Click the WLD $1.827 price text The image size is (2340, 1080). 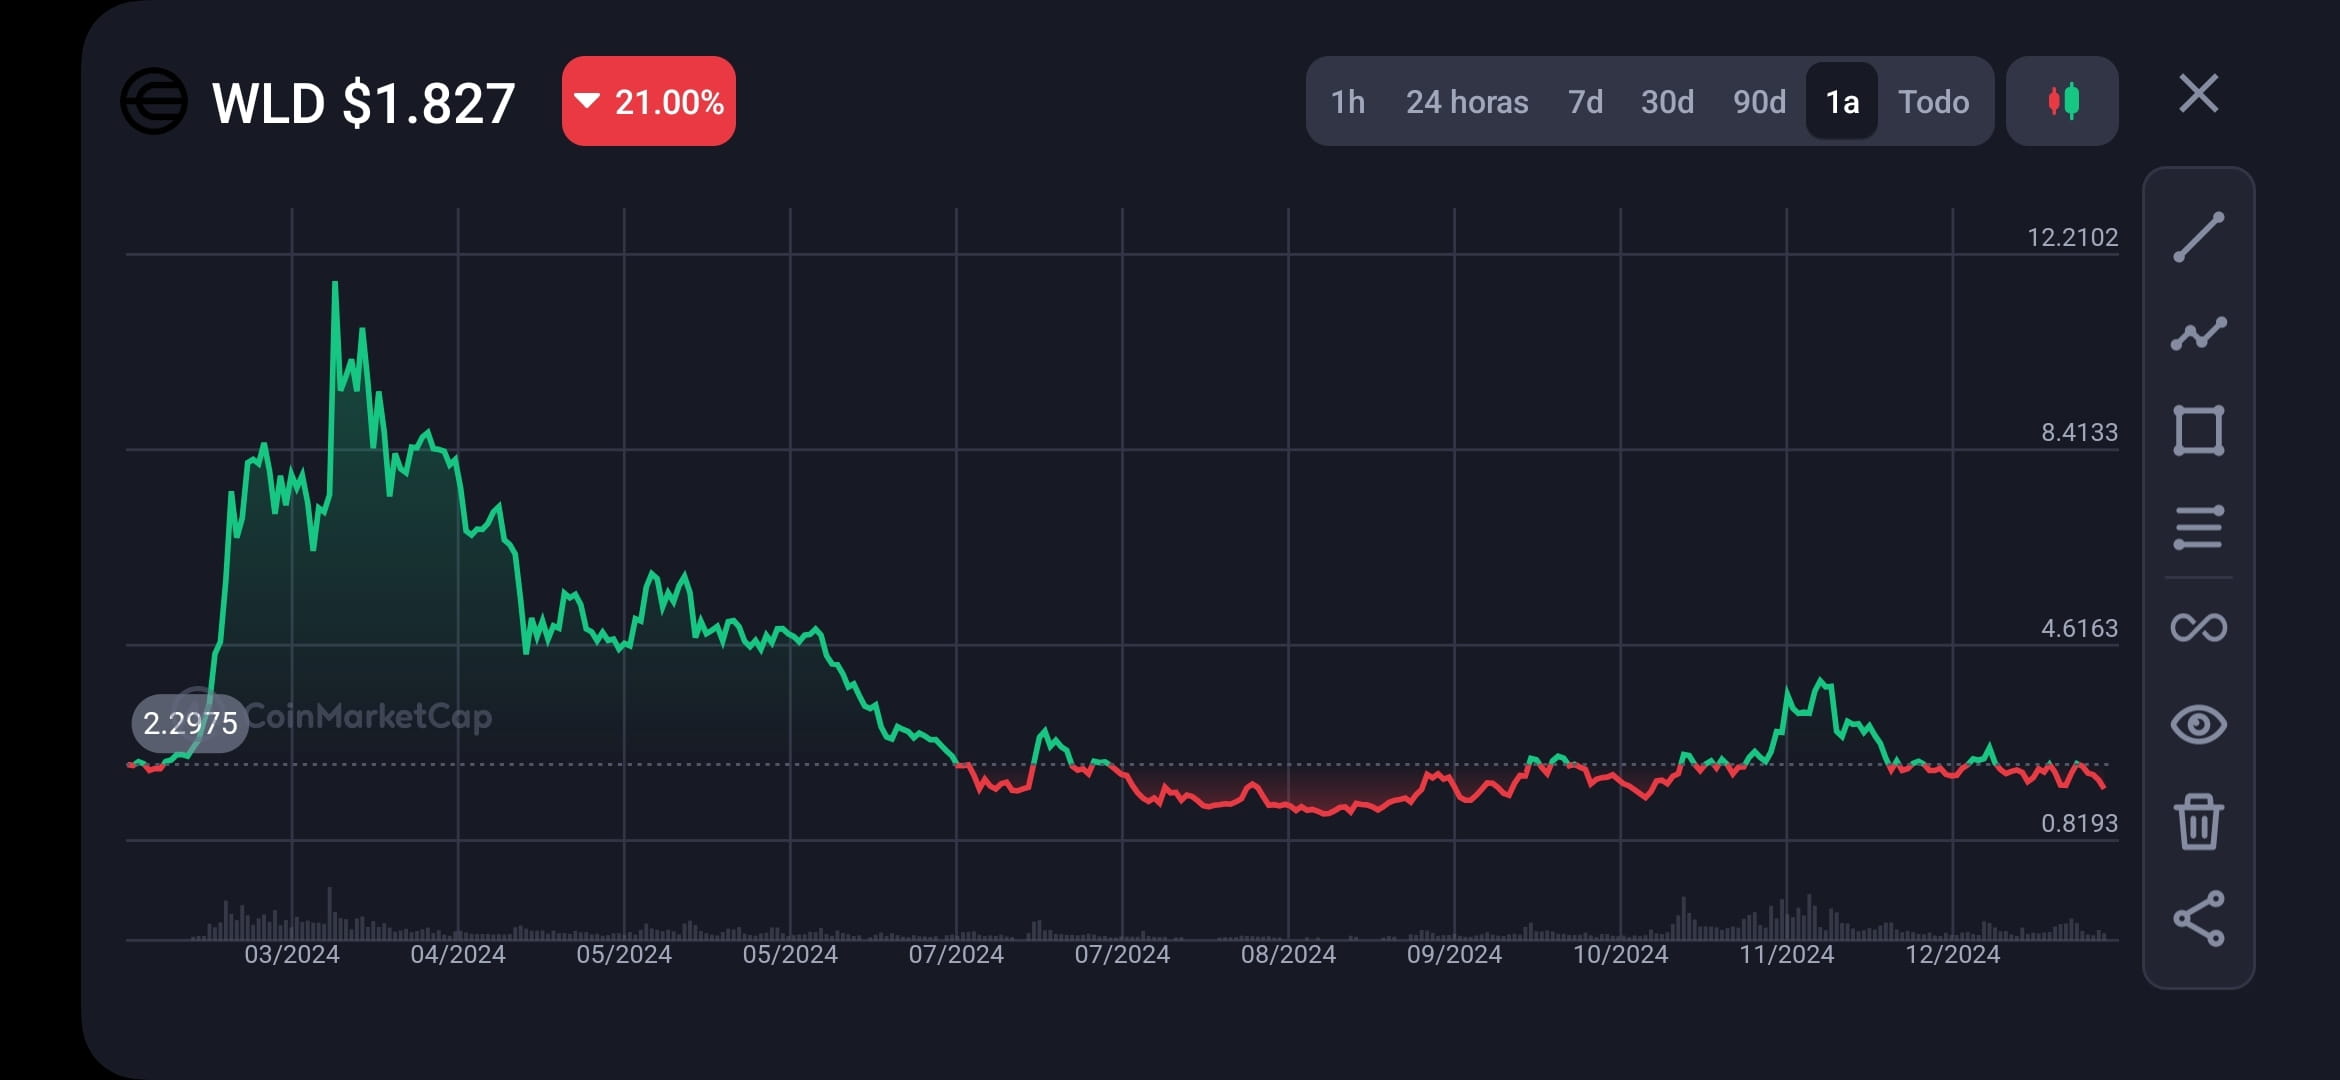tap(364, 102)
